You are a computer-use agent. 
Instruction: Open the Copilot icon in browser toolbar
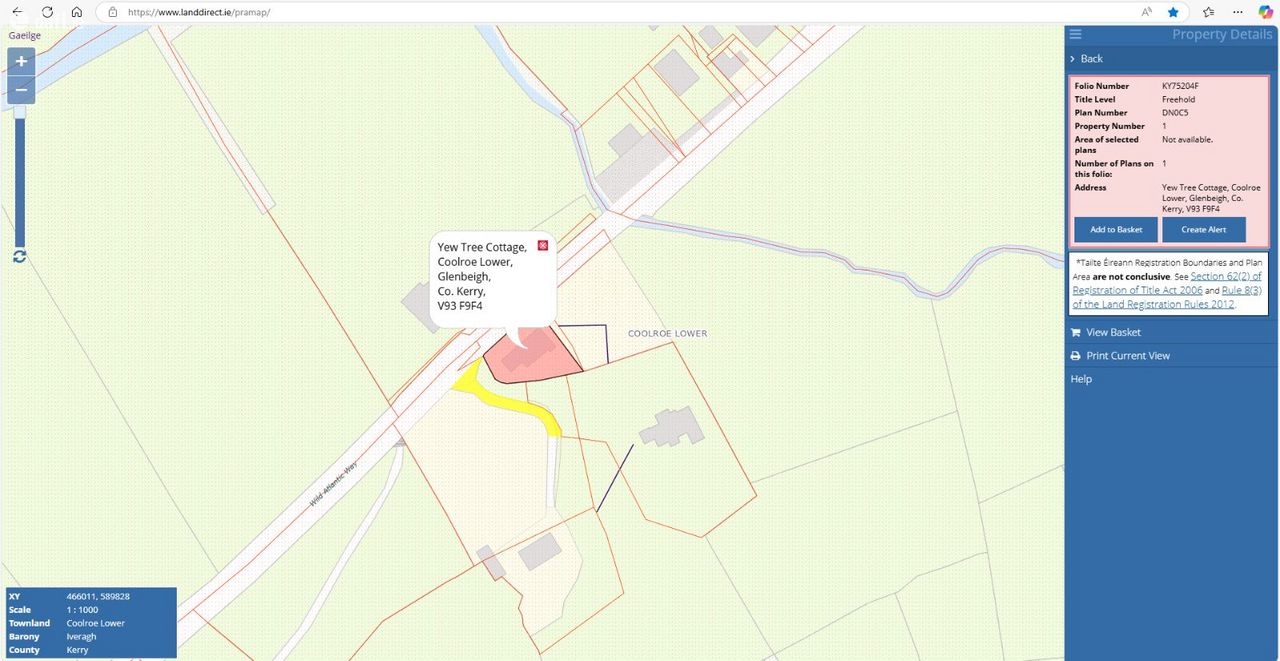pos(1265,12)
